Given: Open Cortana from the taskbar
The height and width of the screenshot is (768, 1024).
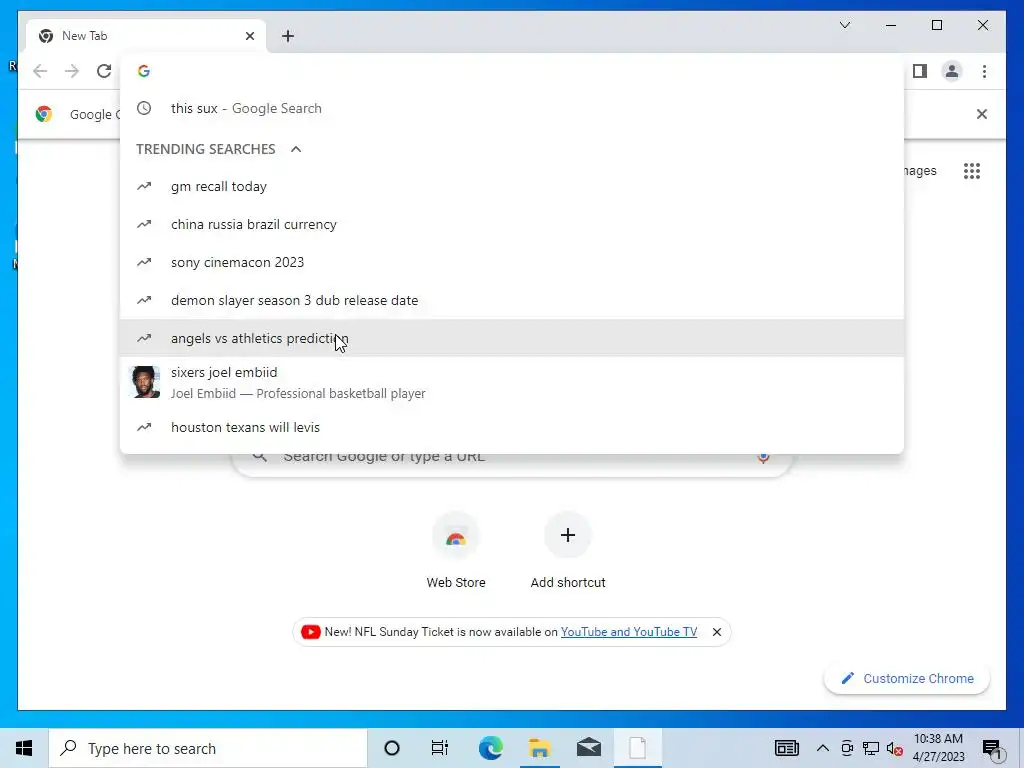Looking at the screenshot, I should tap(392, 748).
